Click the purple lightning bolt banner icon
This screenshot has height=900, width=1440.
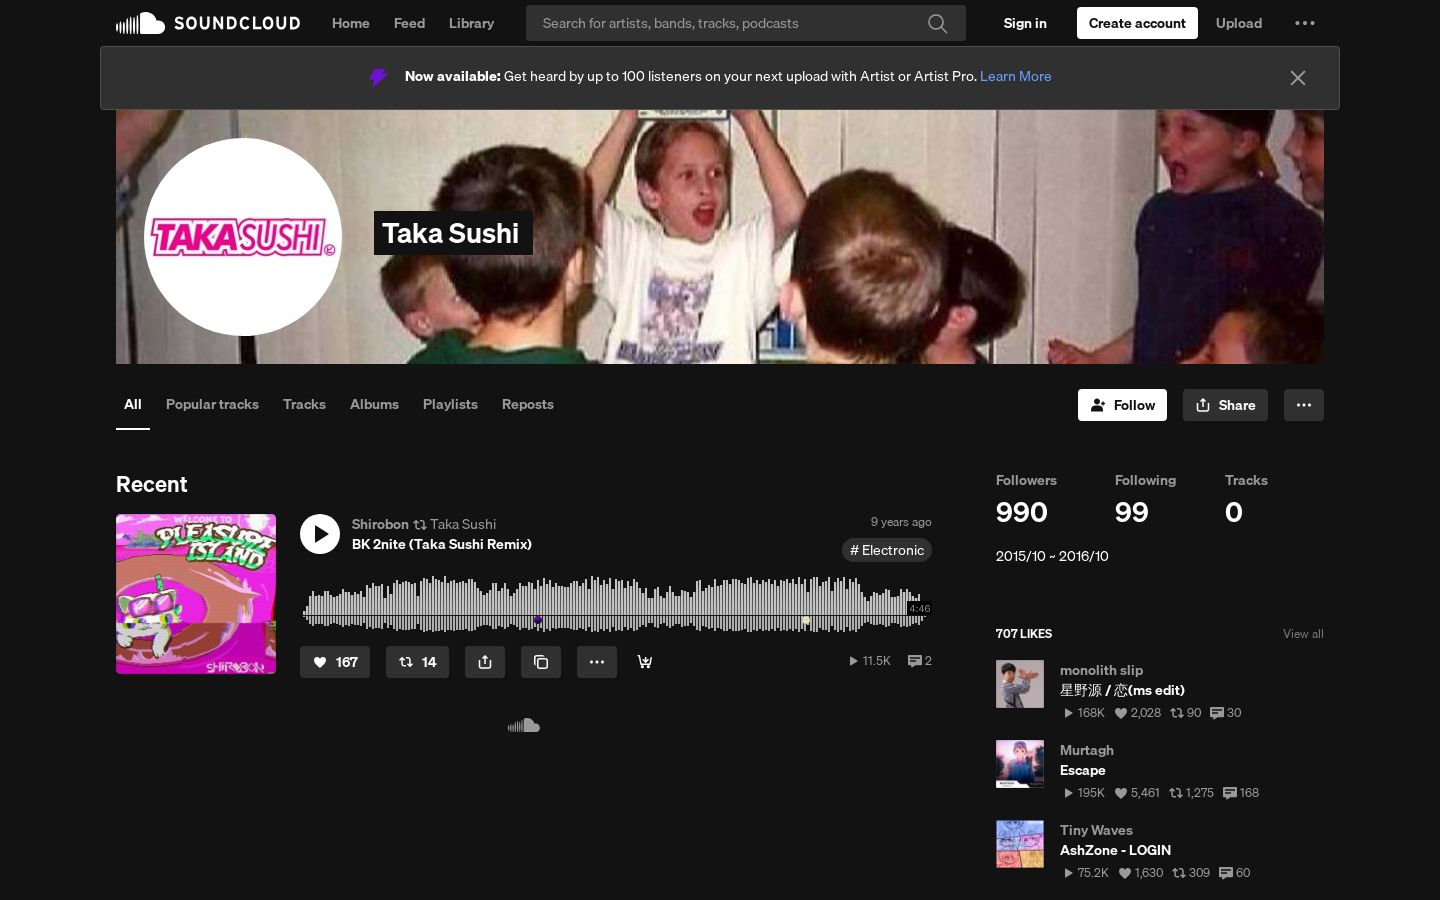[x=378, y=77]
